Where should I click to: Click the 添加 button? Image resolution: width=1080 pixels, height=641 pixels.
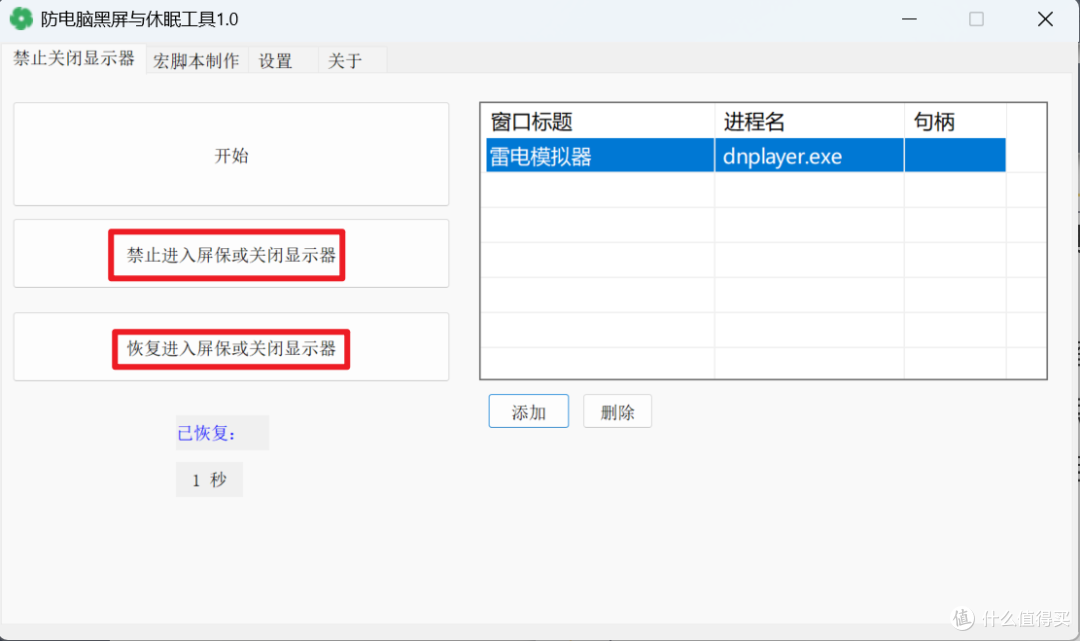(528, 411)
